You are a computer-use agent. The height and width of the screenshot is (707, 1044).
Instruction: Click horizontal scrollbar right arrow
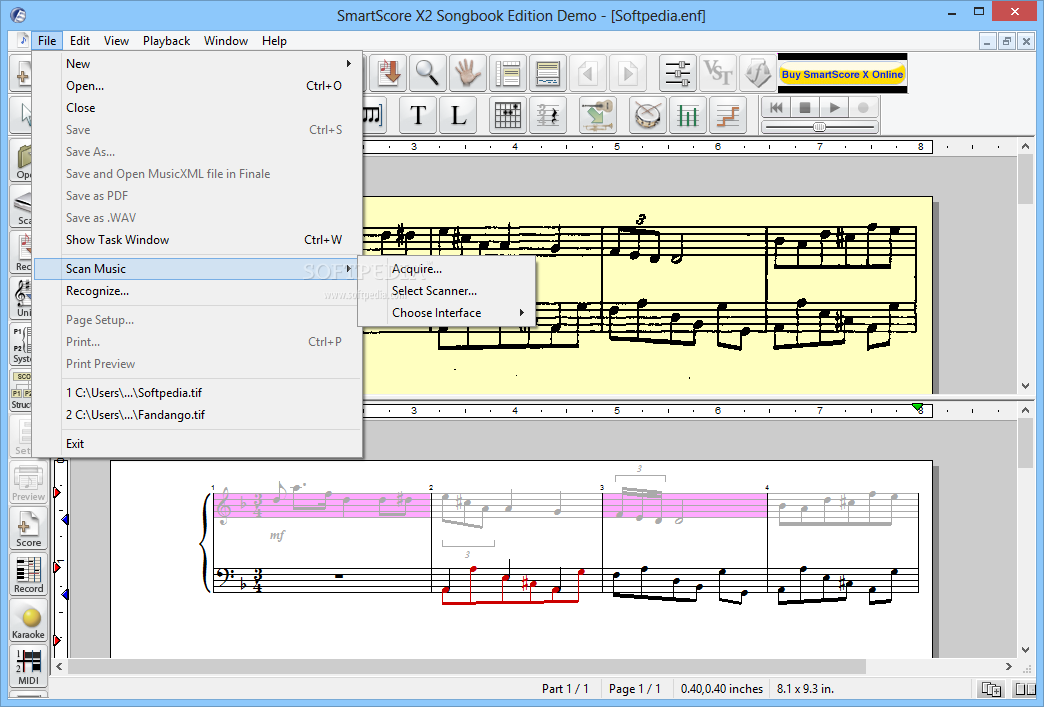(1009, 666)
